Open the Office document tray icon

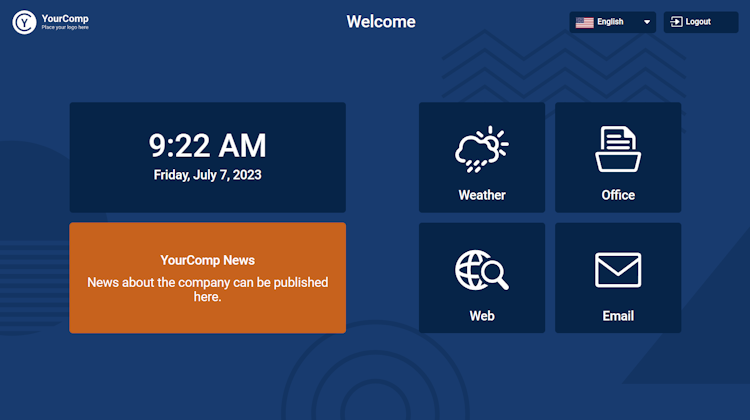[618, 149]
